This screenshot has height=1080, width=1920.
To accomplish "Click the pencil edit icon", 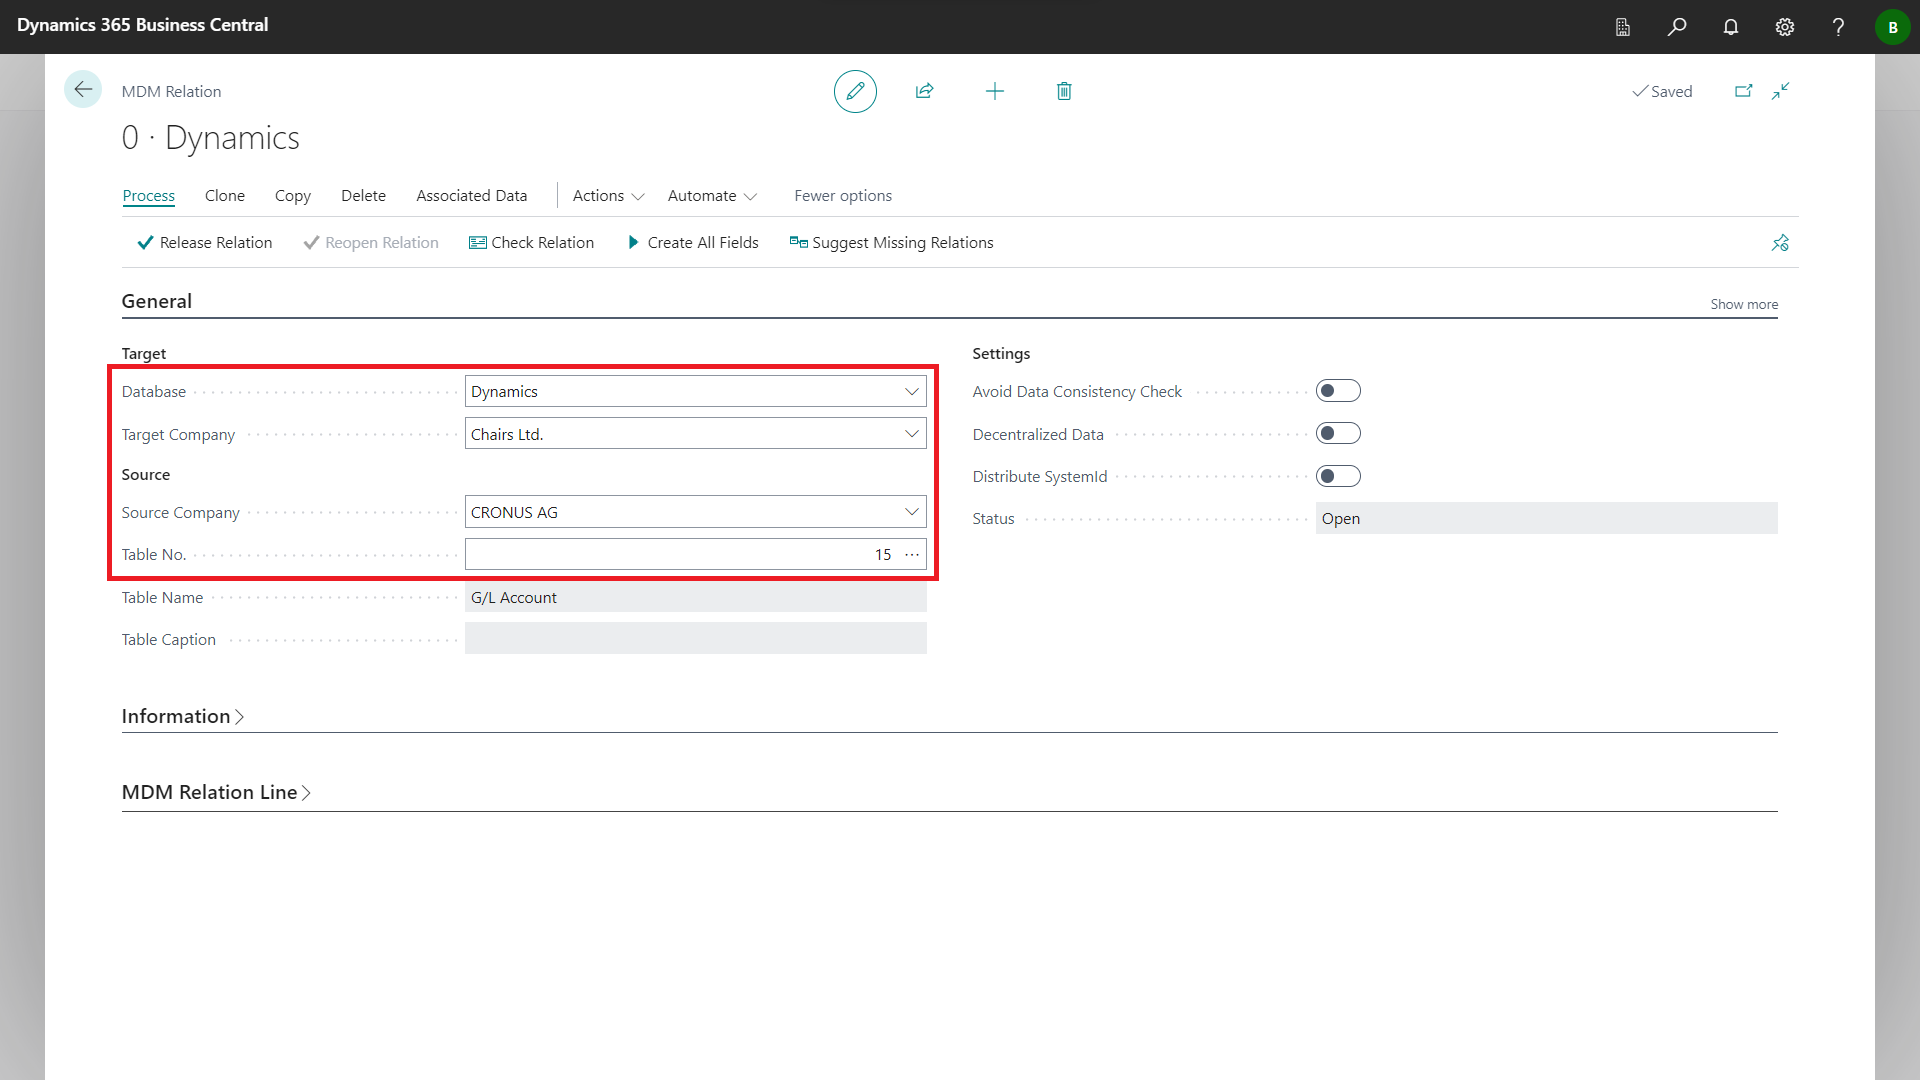I will [x=855, y=91].
